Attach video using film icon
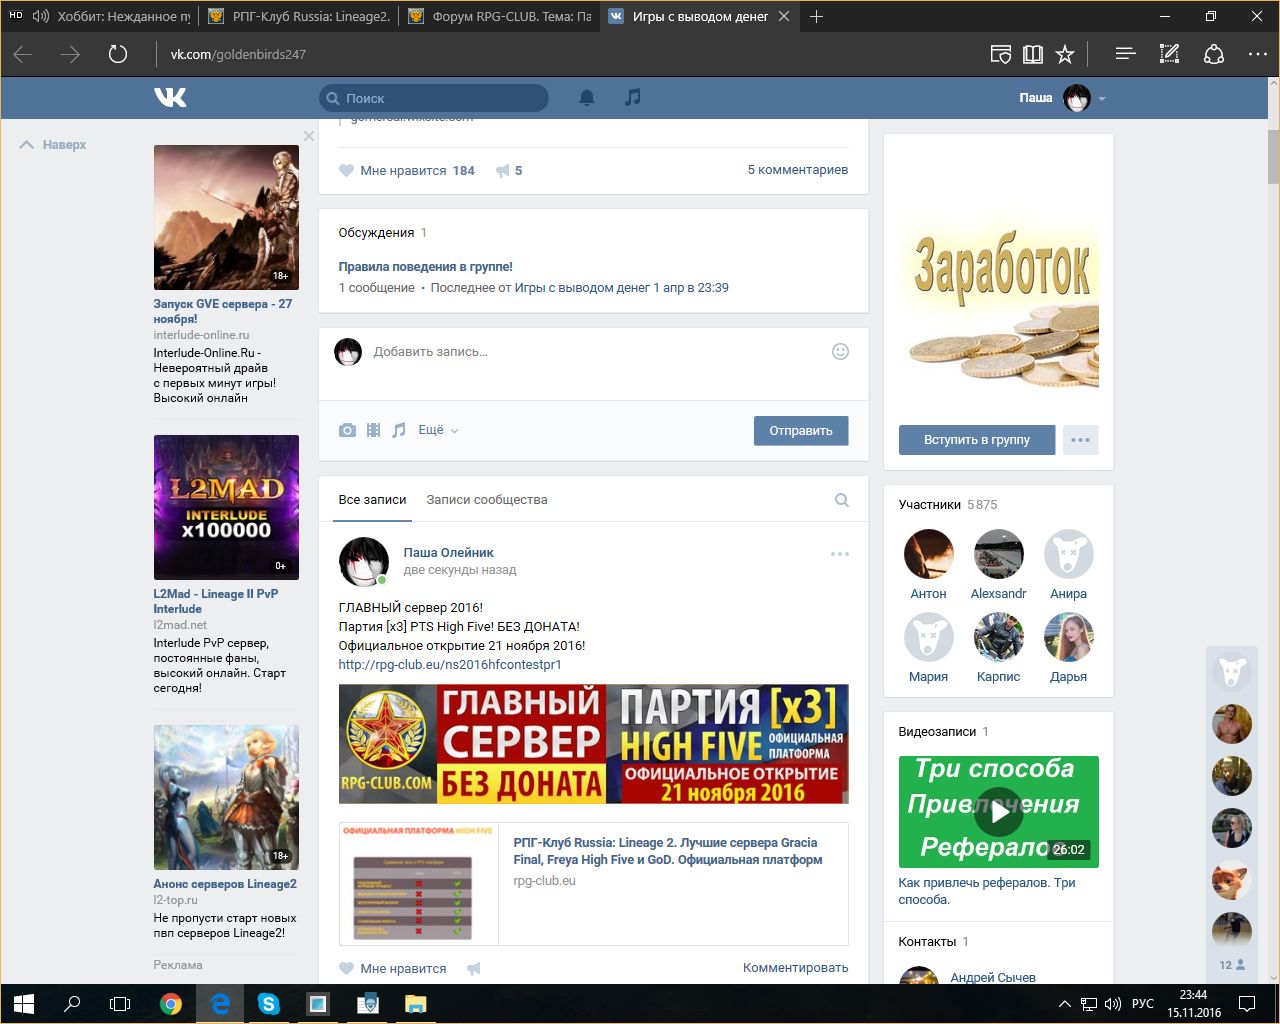 click(373, 430)
